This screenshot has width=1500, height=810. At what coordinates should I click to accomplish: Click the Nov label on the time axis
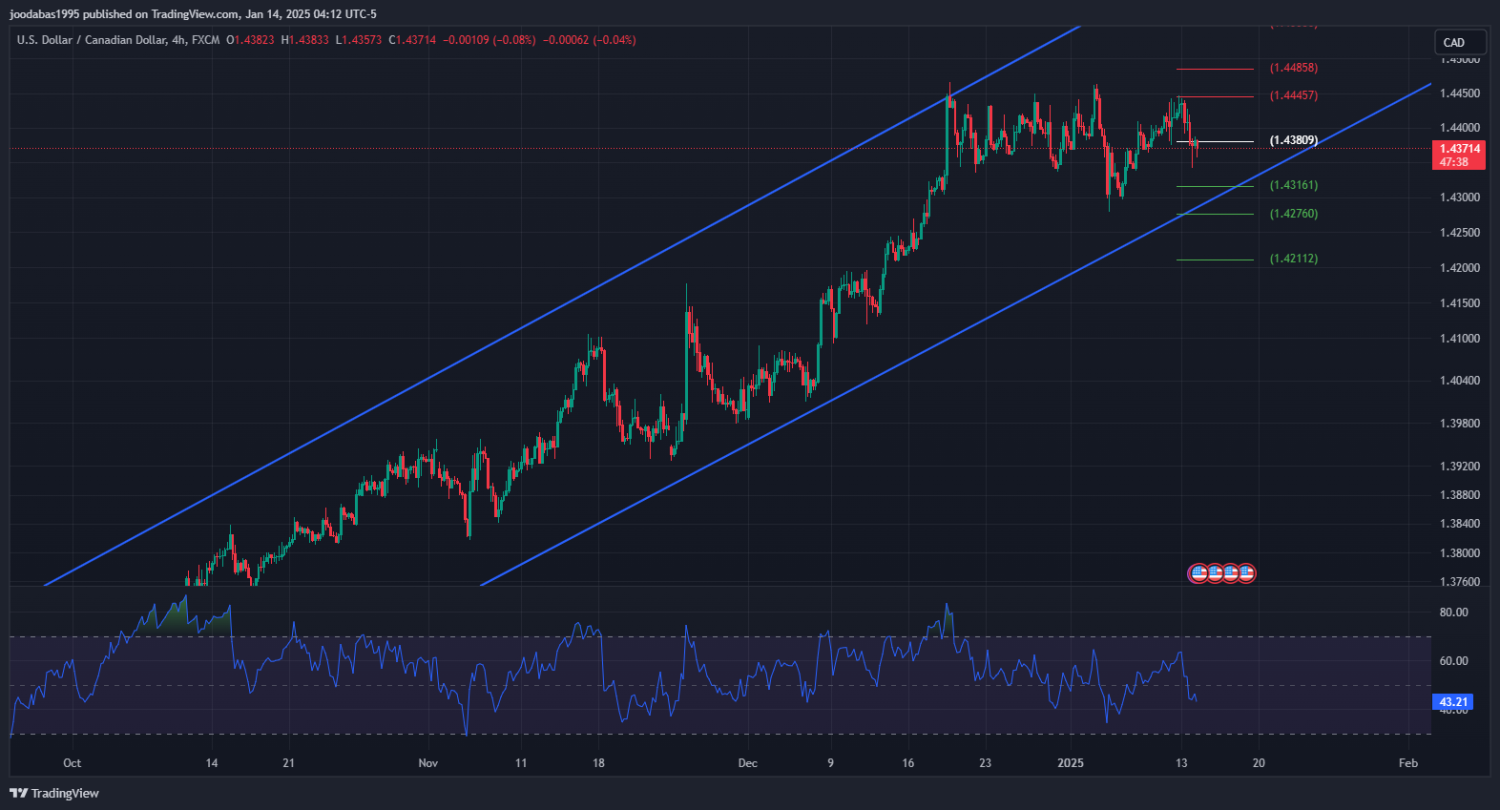[x=428, y=763]
